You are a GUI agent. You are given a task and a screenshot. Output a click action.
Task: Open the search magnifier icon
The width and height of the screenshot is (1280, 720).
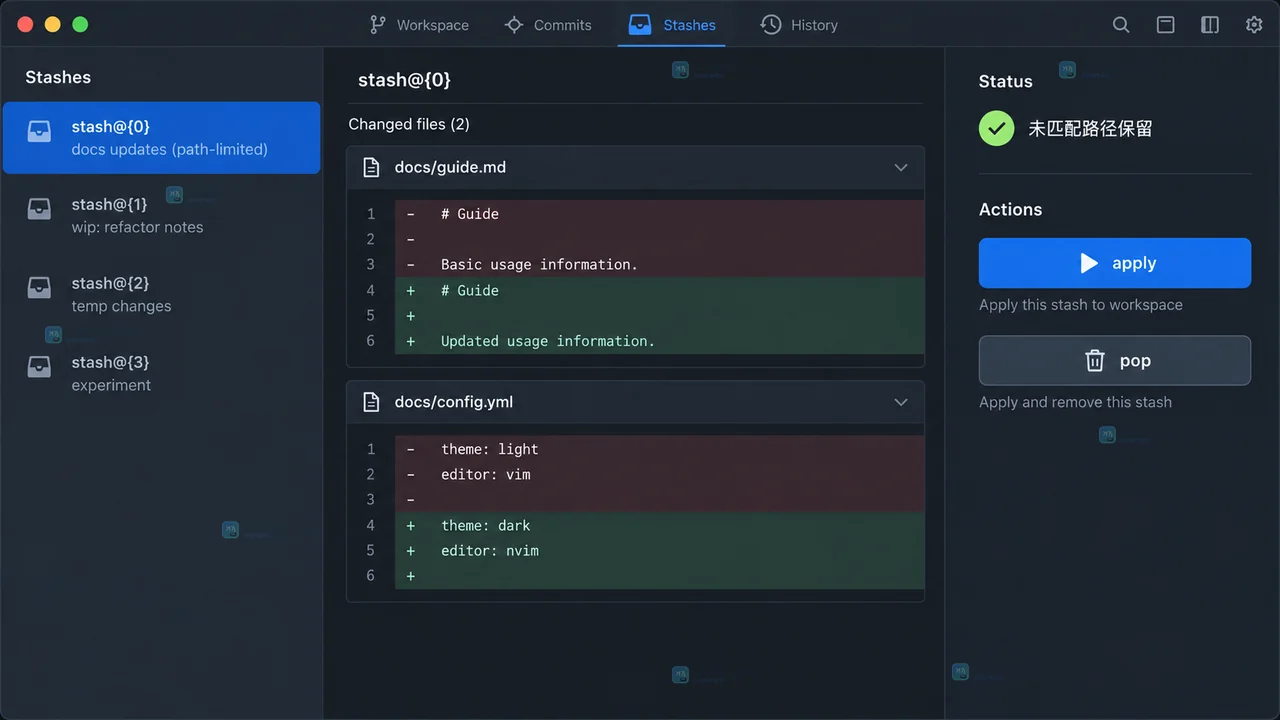click(1121, 25)
